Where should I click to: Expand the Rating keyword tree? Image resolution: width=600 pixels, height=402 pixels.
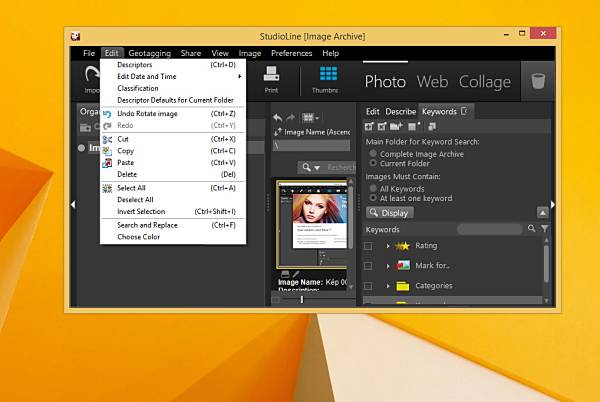[387, 246]
